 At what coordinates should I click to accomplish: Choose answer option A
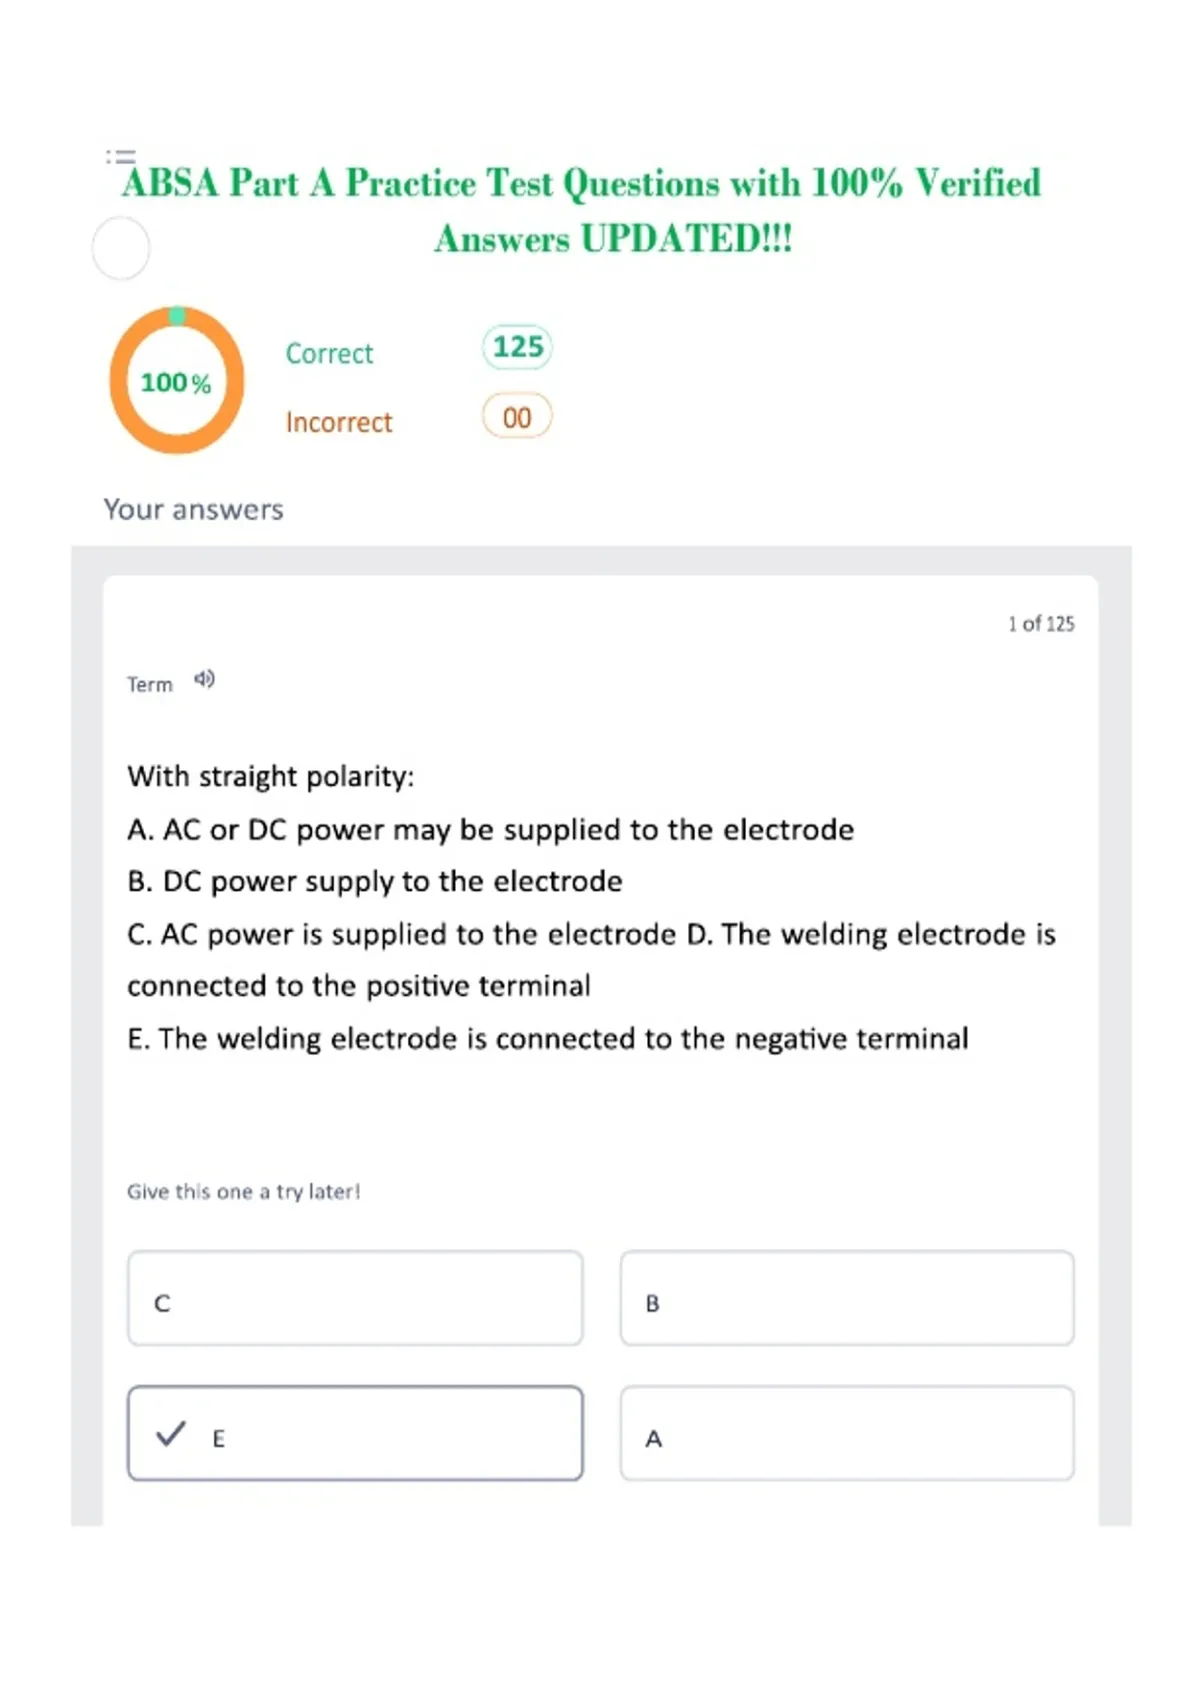847,1433
